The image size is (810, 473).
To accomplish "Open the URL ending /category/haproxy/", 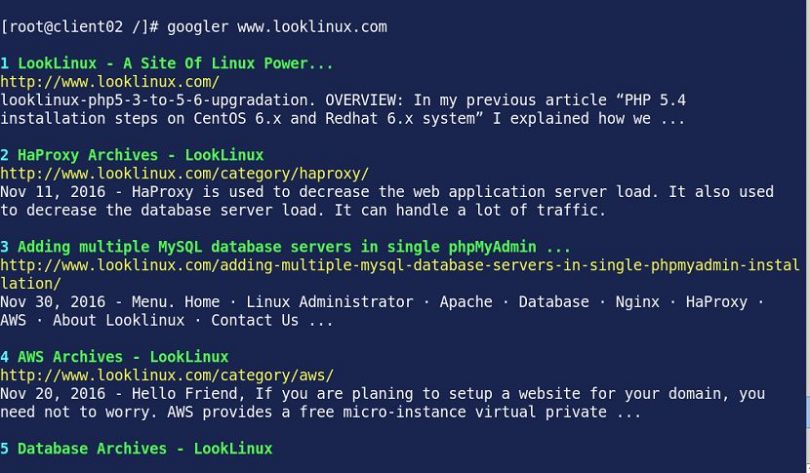I will point(185,174).
